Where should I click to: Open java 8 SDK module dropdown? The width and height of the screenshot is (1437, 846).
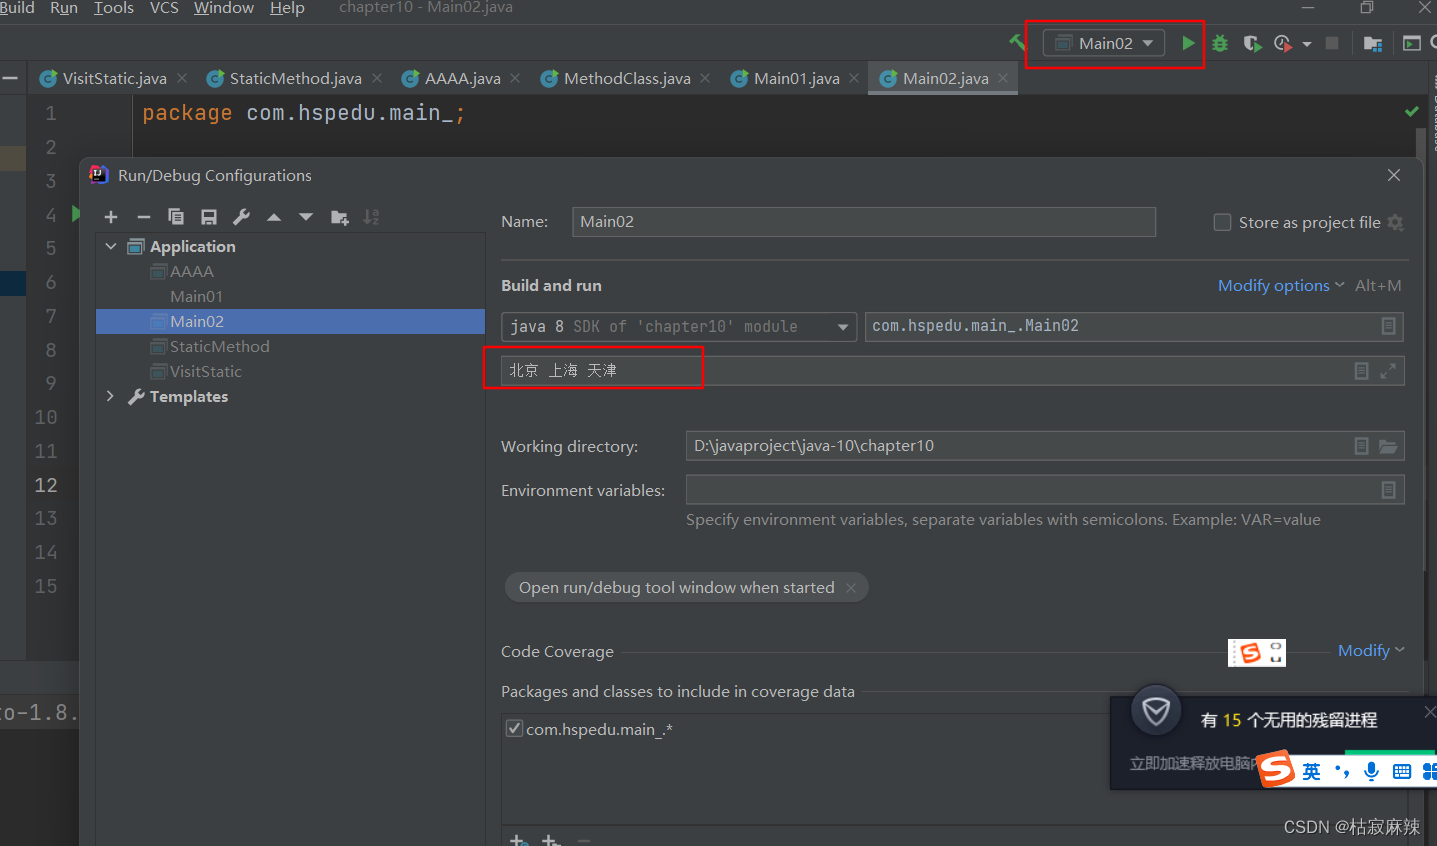(679, 327)
